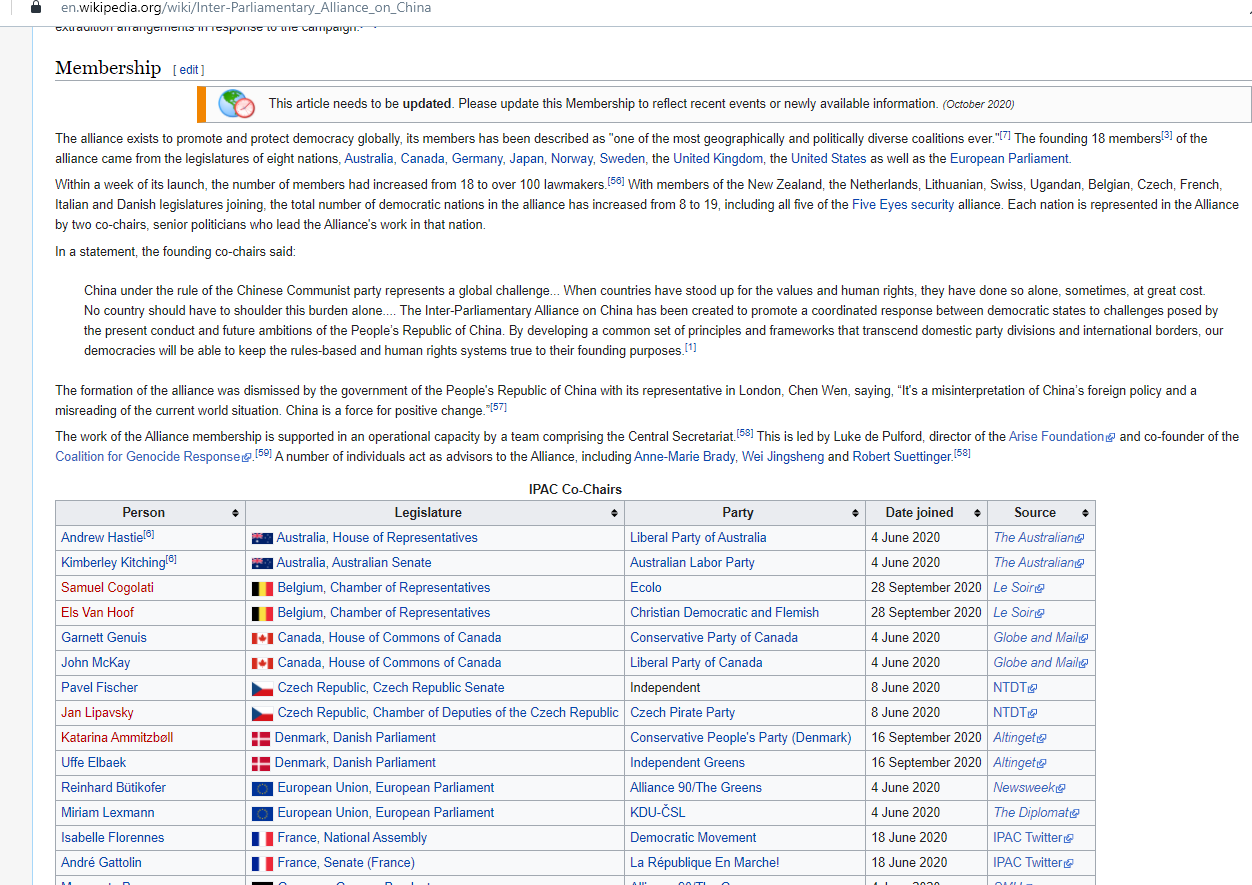
Task: Click the Australian flag in Kimberley Kitching's row
Action: (262, 563)
